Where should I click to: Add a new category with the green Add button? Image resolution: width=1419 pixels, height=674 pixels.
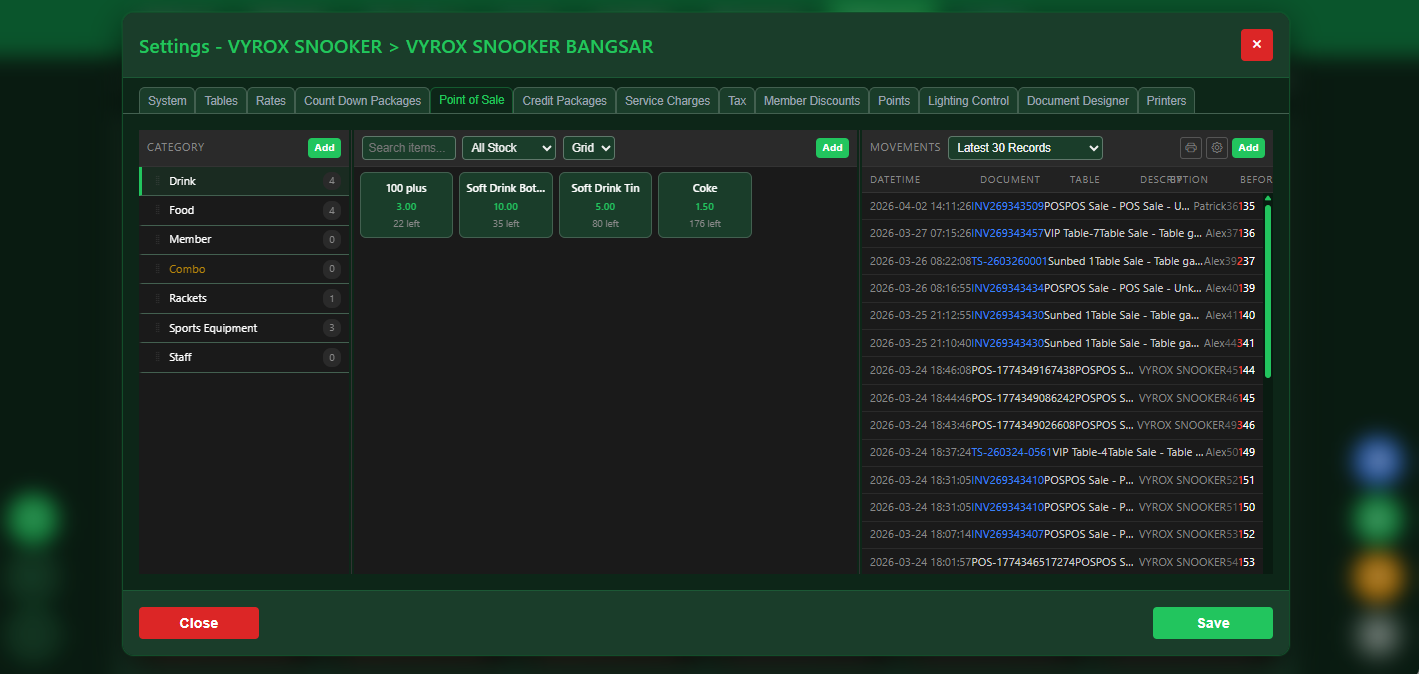(324, 147)
